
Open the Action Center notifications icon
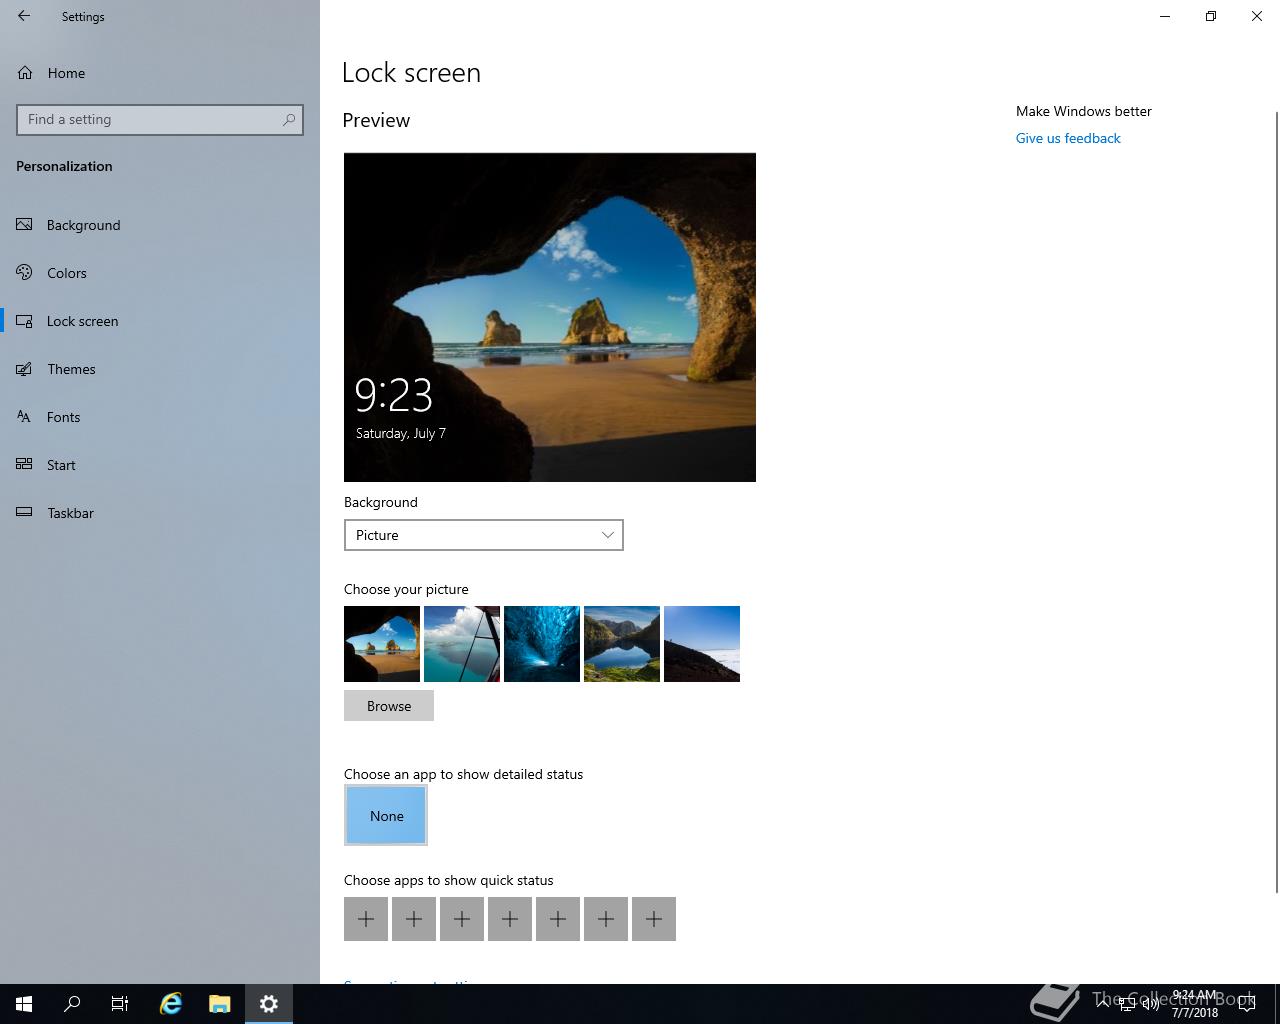(x=1247, y=1004)
